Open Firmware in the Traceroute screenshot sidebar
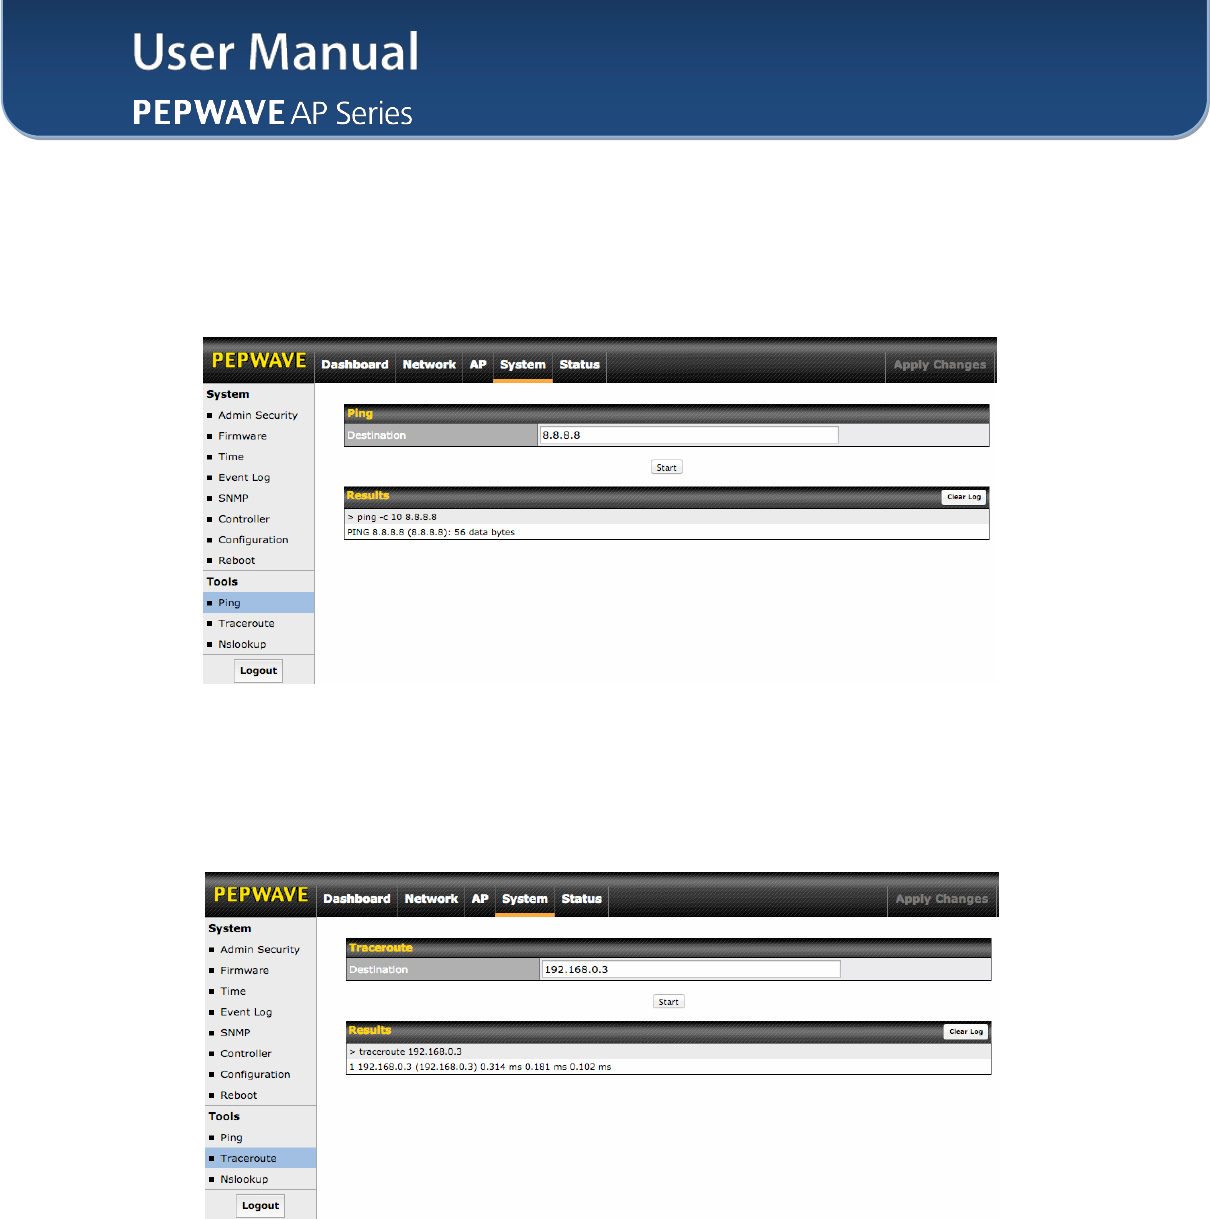1210x1219 pixels. [x=245, y=971]
